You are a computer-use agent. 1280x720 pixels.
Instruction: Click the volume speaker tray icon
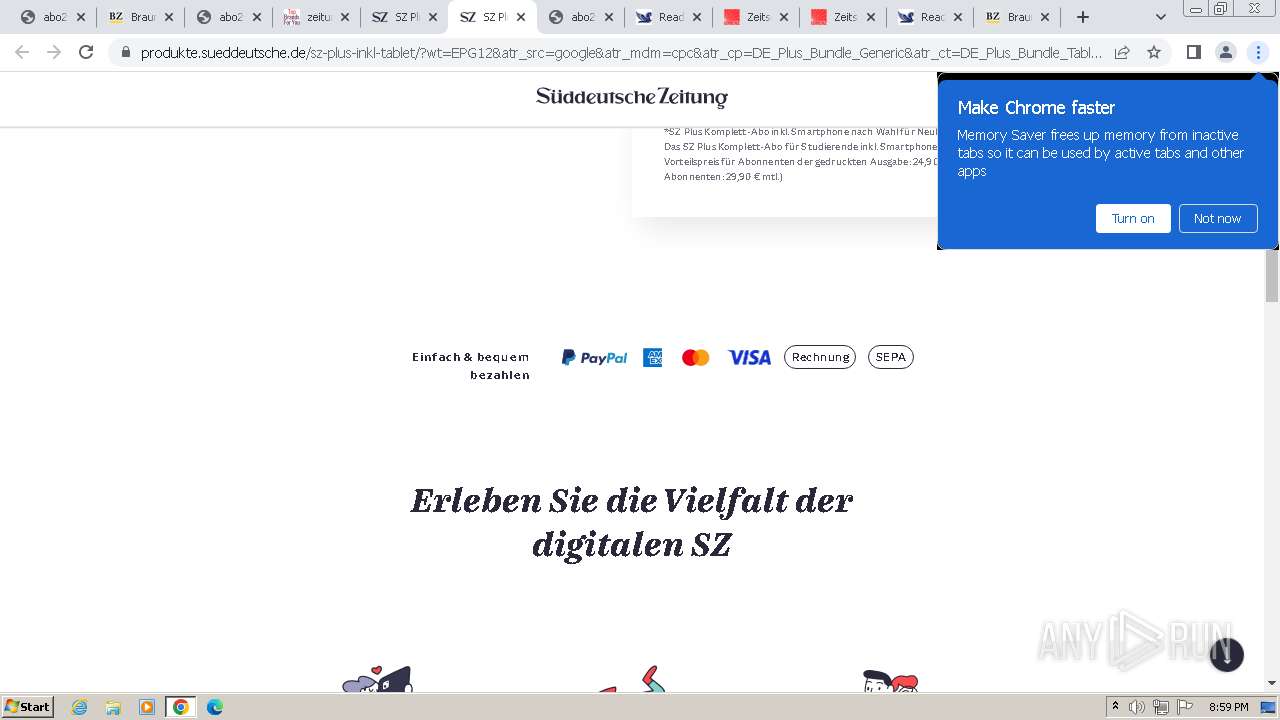(x=1137, y=707)
